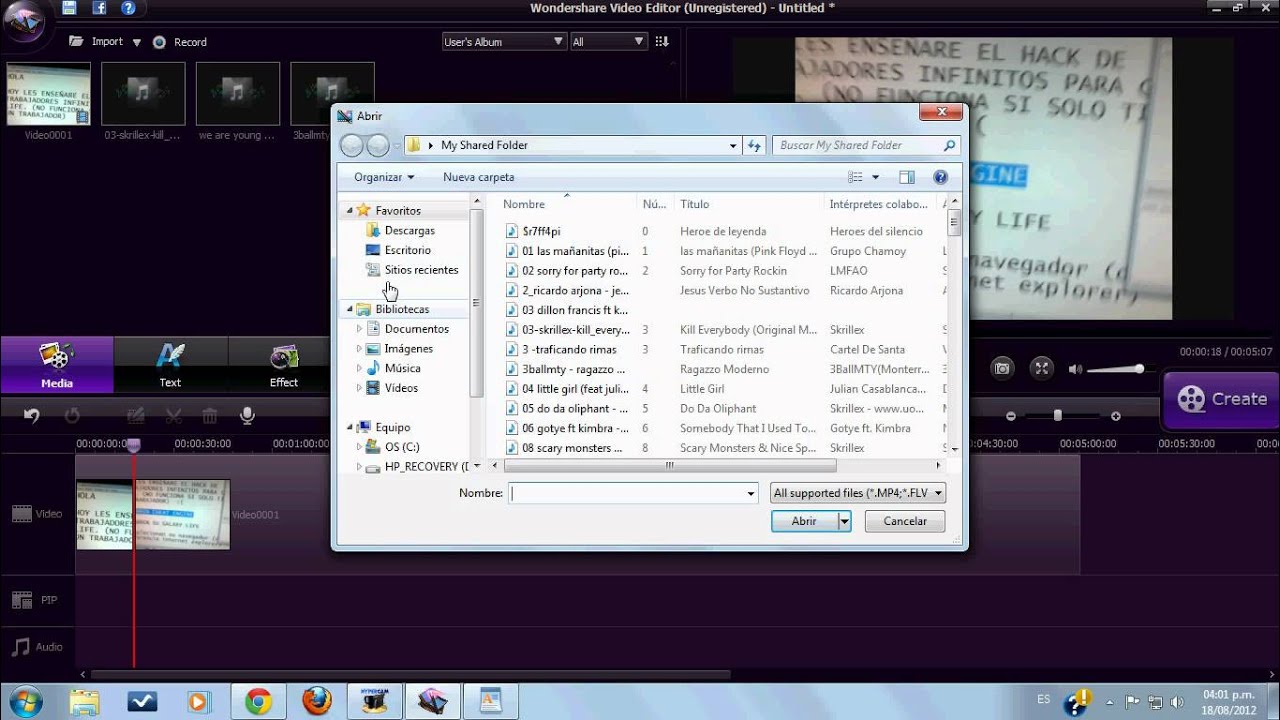
Task: Click the Record webcam icon
Action: 159,42
